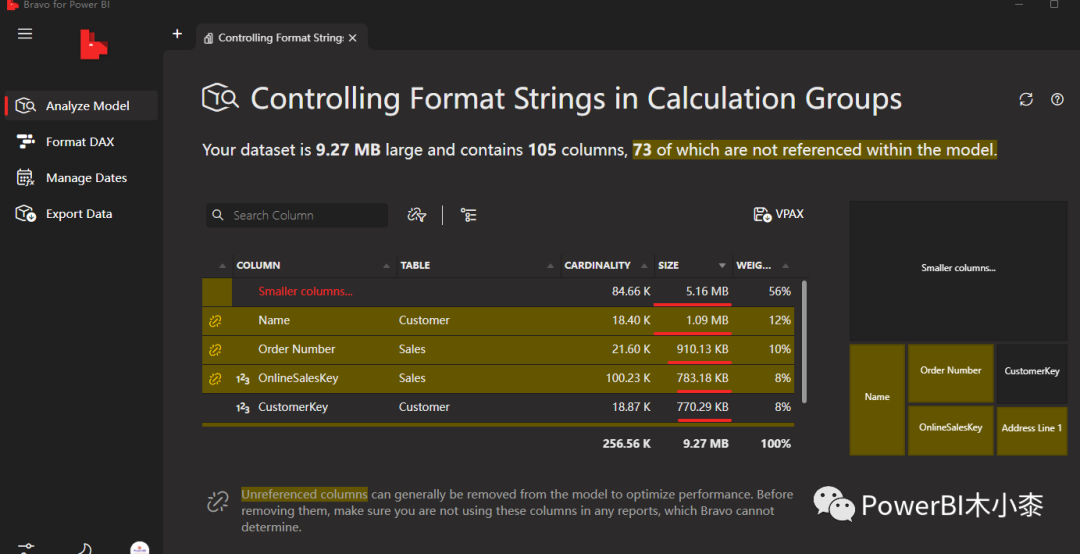Screen dimensions: 1080x554
Task: Click the table's vertical scrollbar
Action: (x=803, y=341)
